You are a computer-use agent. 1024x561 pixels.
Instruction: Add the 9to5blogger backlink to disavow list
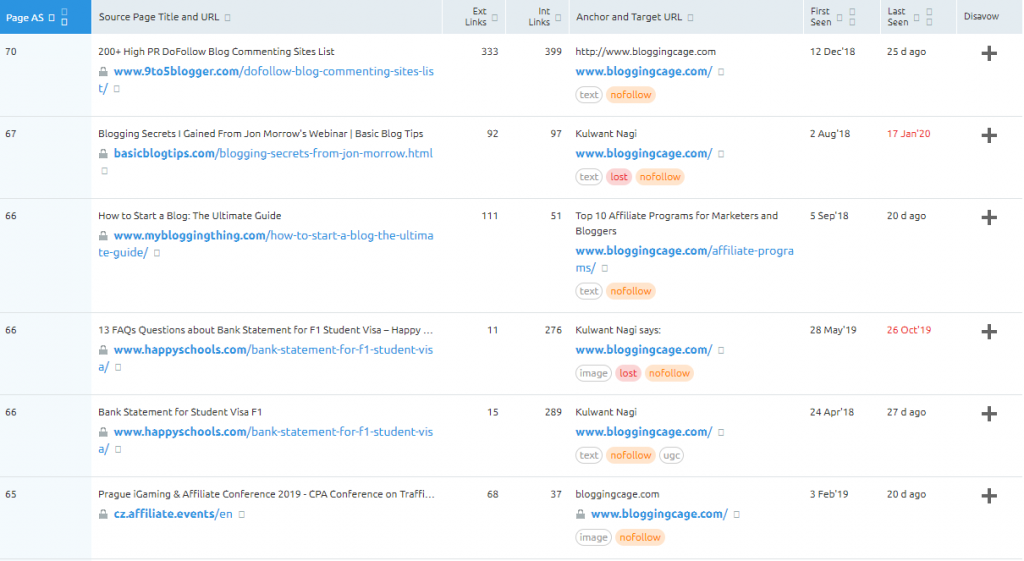989,54
